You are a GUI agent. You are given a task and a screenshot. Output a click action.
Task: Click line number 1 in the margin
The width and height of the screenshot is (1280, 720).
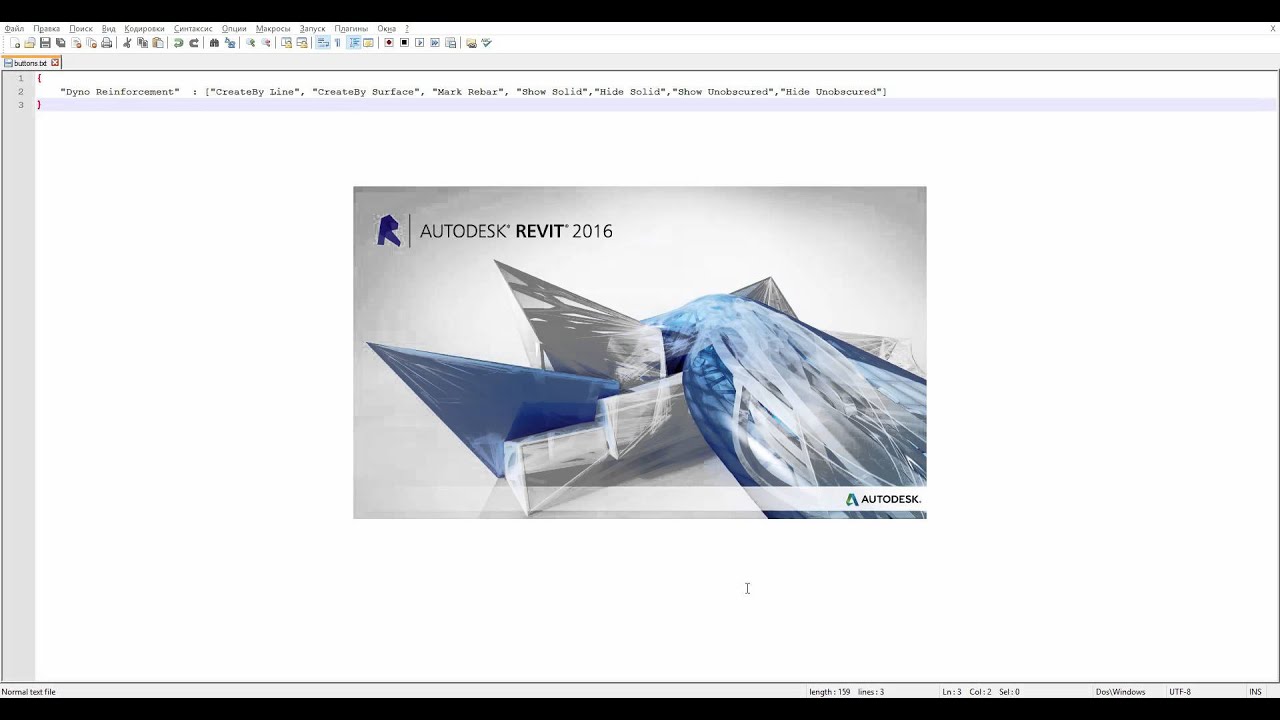(x=20, y=78)
